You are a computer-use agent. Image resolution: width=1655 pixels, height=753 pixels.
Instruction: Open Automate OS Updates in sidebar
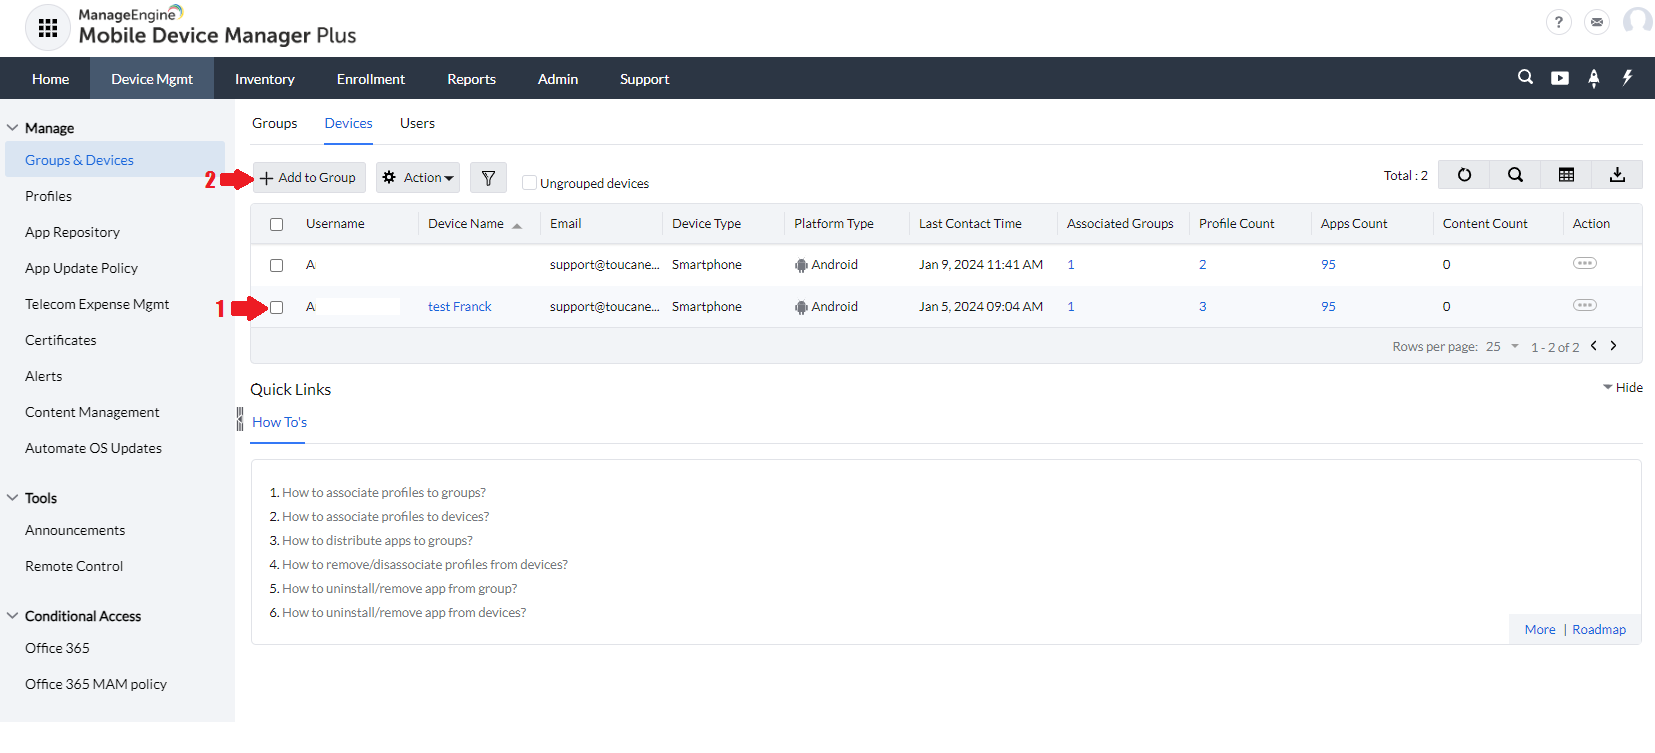point(94,448)
